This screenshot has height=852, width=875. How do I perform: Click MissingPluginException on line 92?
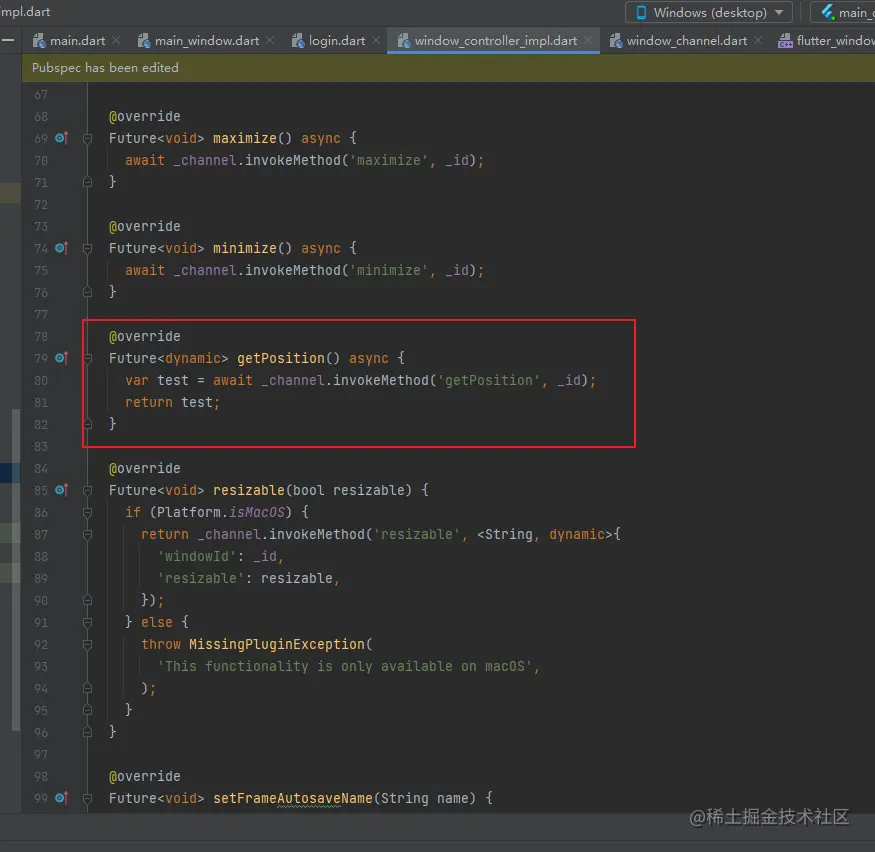[x=276, y=644]
